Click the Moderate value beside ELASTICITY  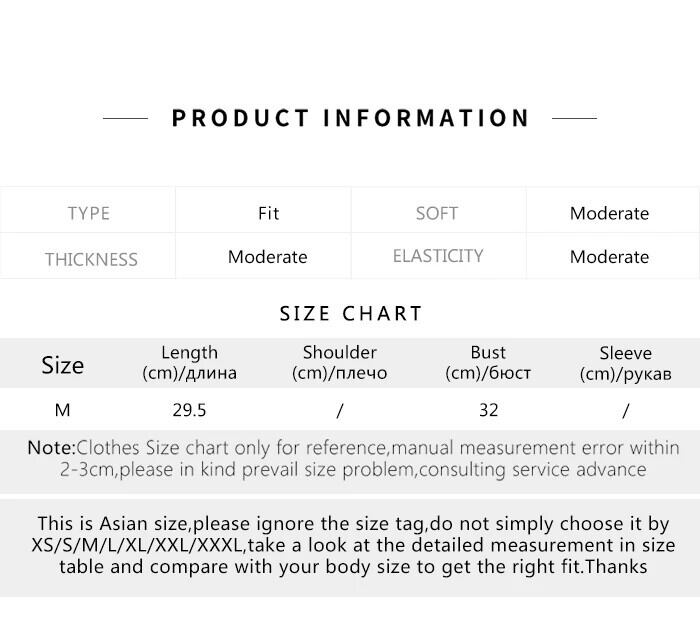[609, 257]
